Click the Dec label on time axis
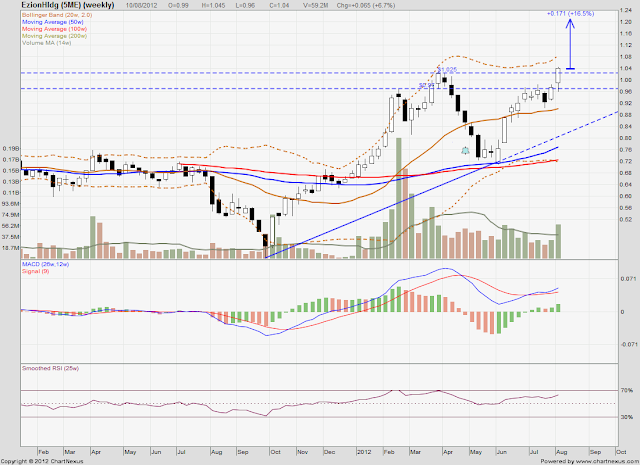The height and width of the screenshot is (465, 640). coord(329,452)
